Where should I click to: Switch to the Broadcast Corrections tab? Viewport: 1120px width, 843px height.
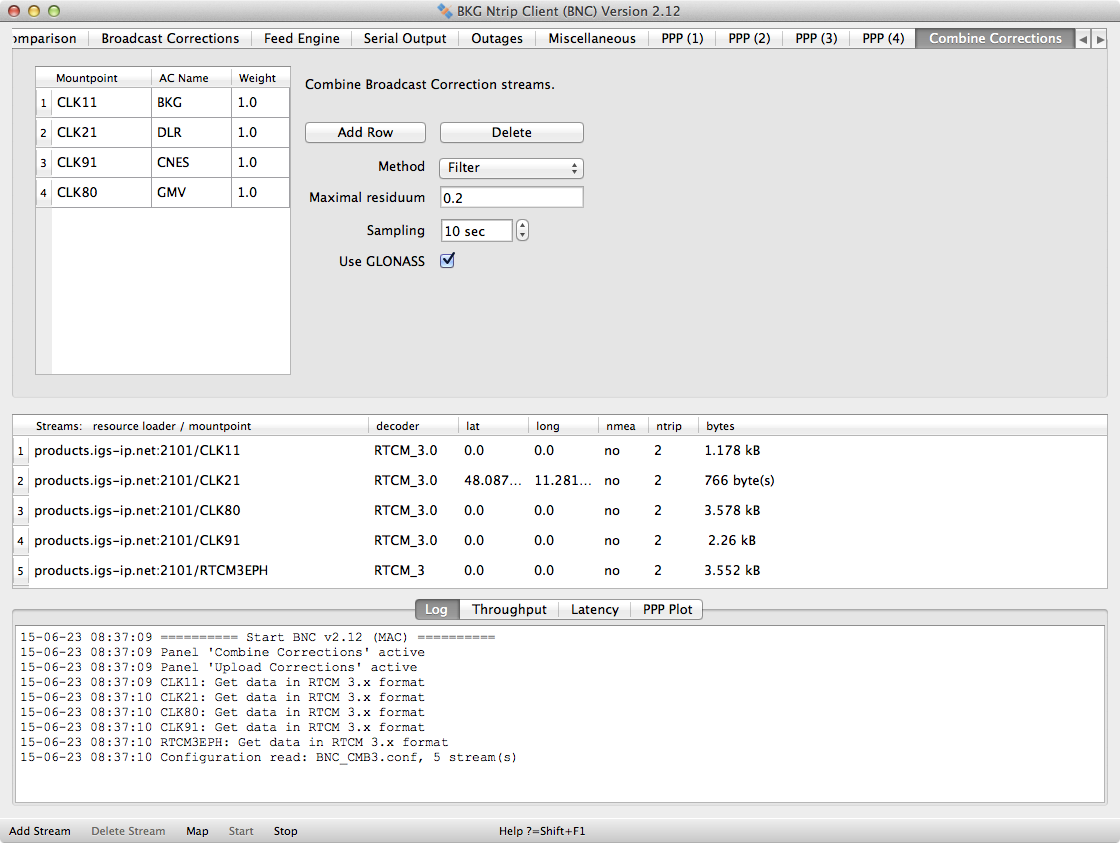(x=170, y=38)
